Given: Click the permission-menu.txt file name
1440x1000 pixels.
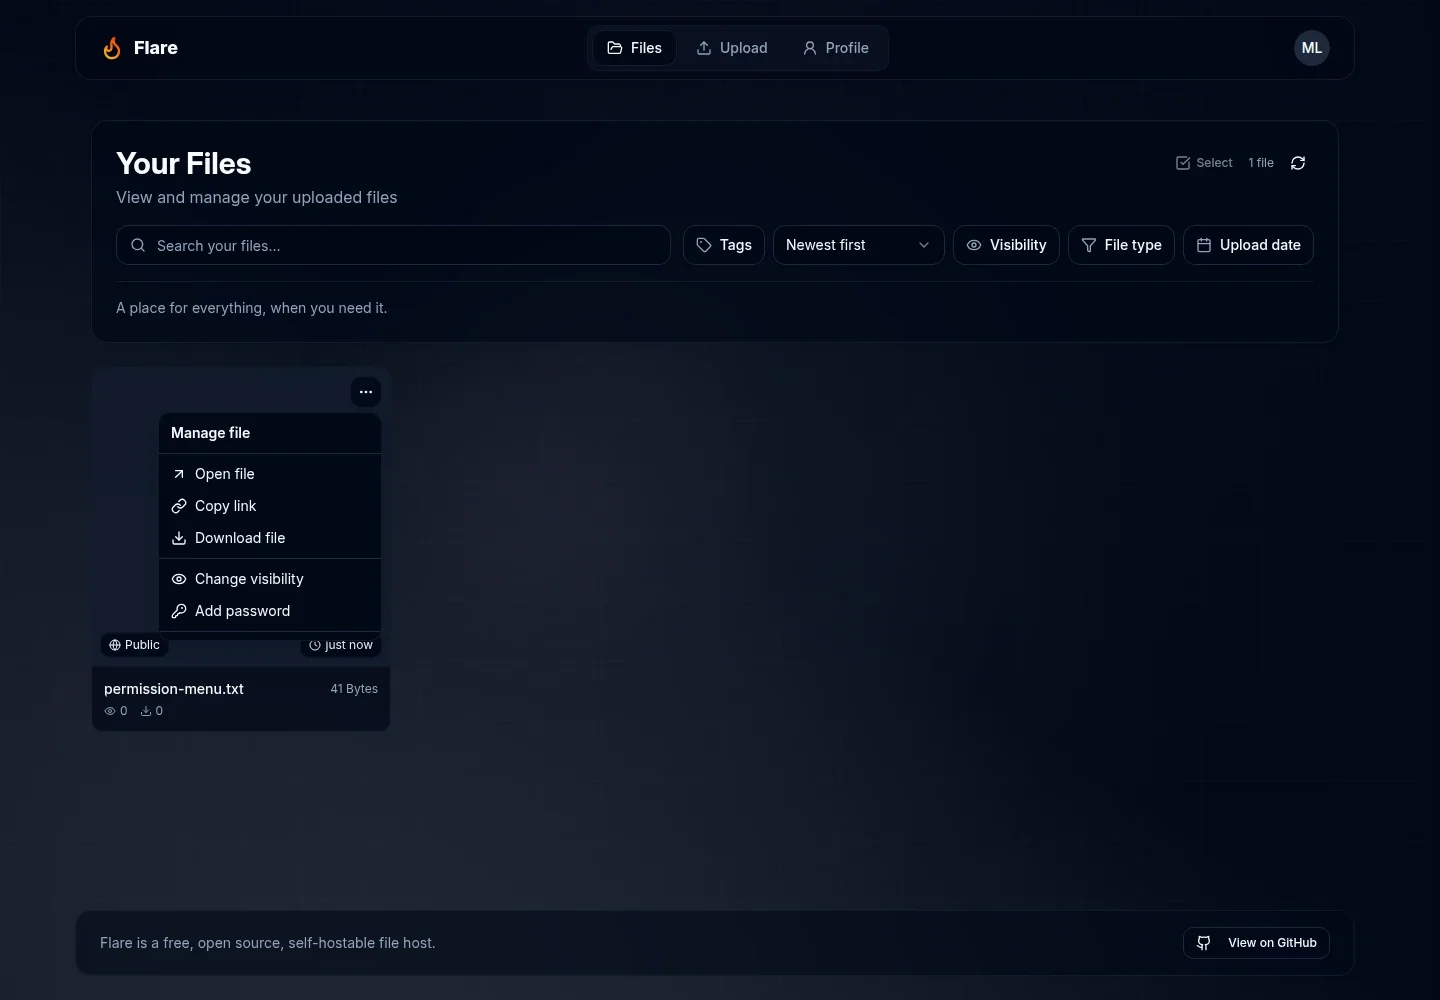Looking at the screenshot, I should (x=174, y=689).
